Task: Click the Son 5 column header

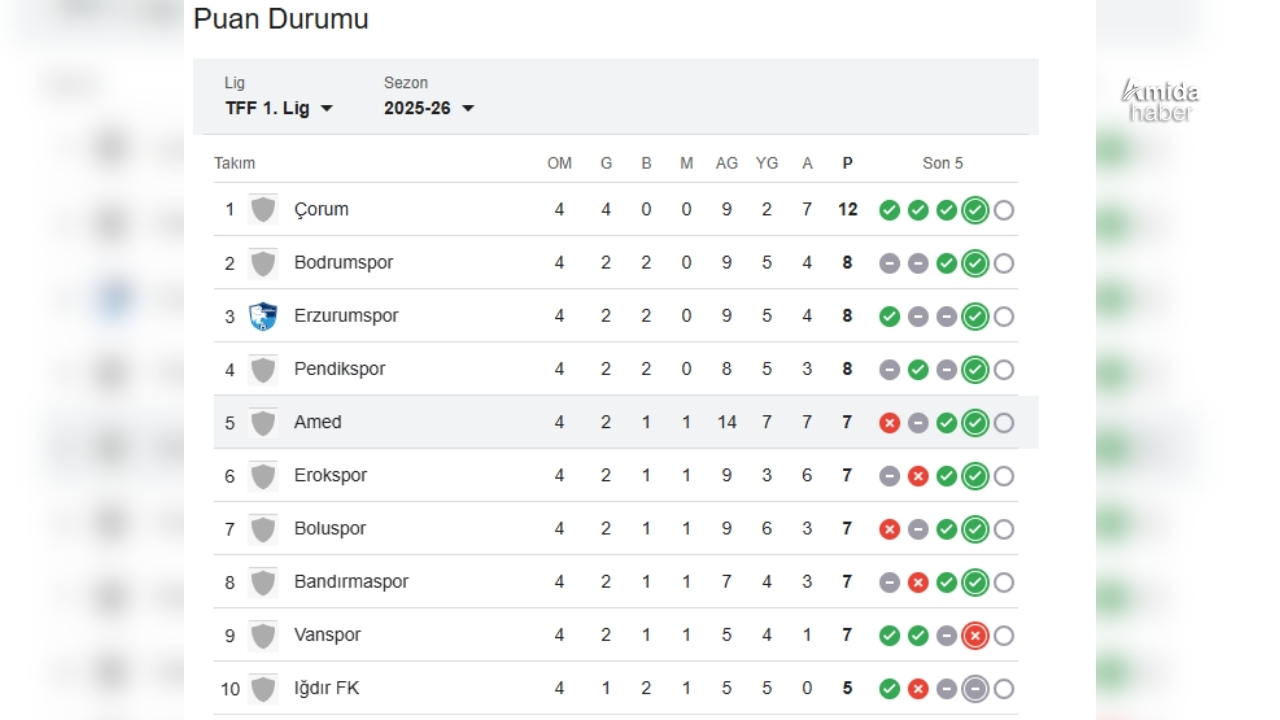Action: click(943, 163)
